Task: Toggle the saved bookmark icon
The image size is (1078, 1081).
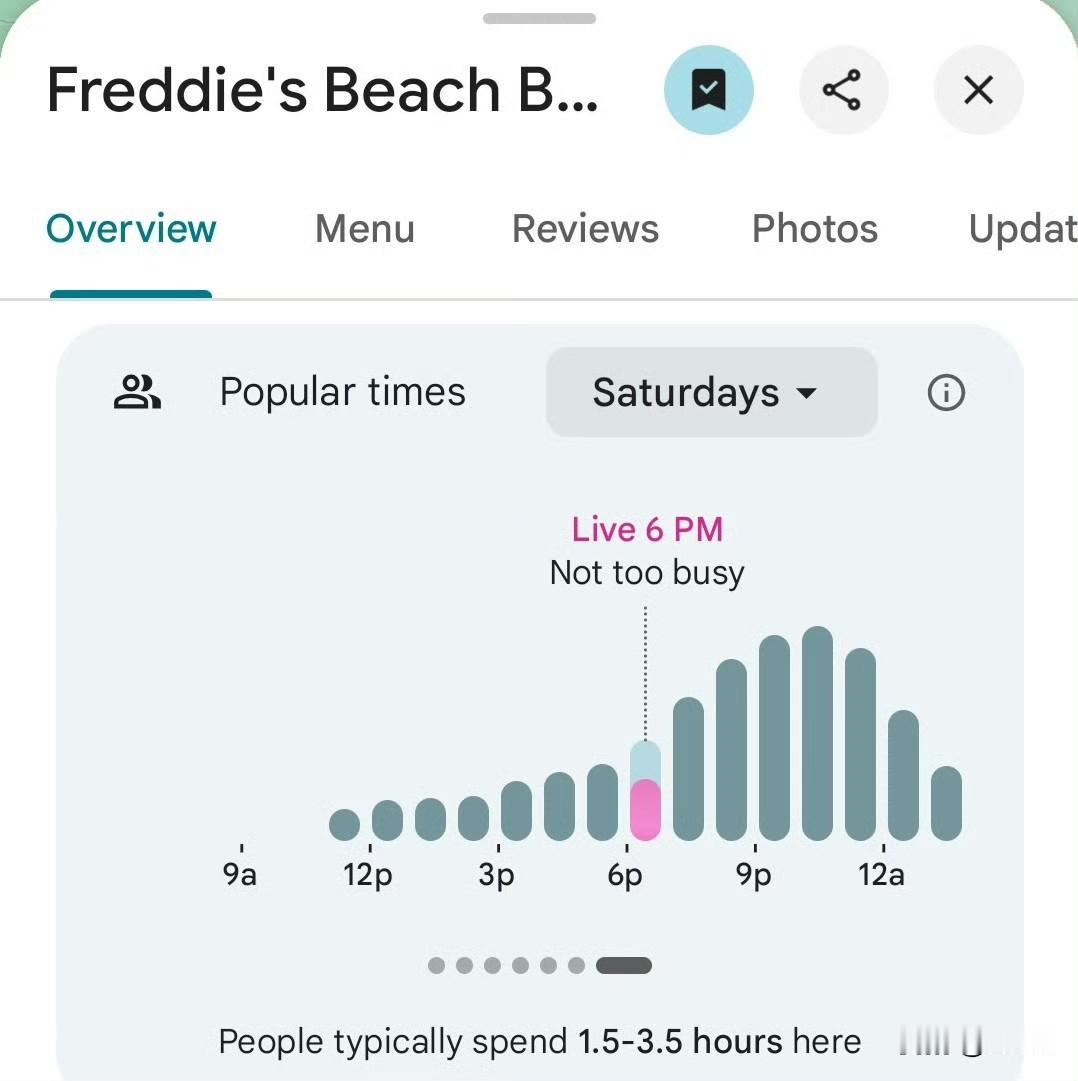Action: [708, 91]
